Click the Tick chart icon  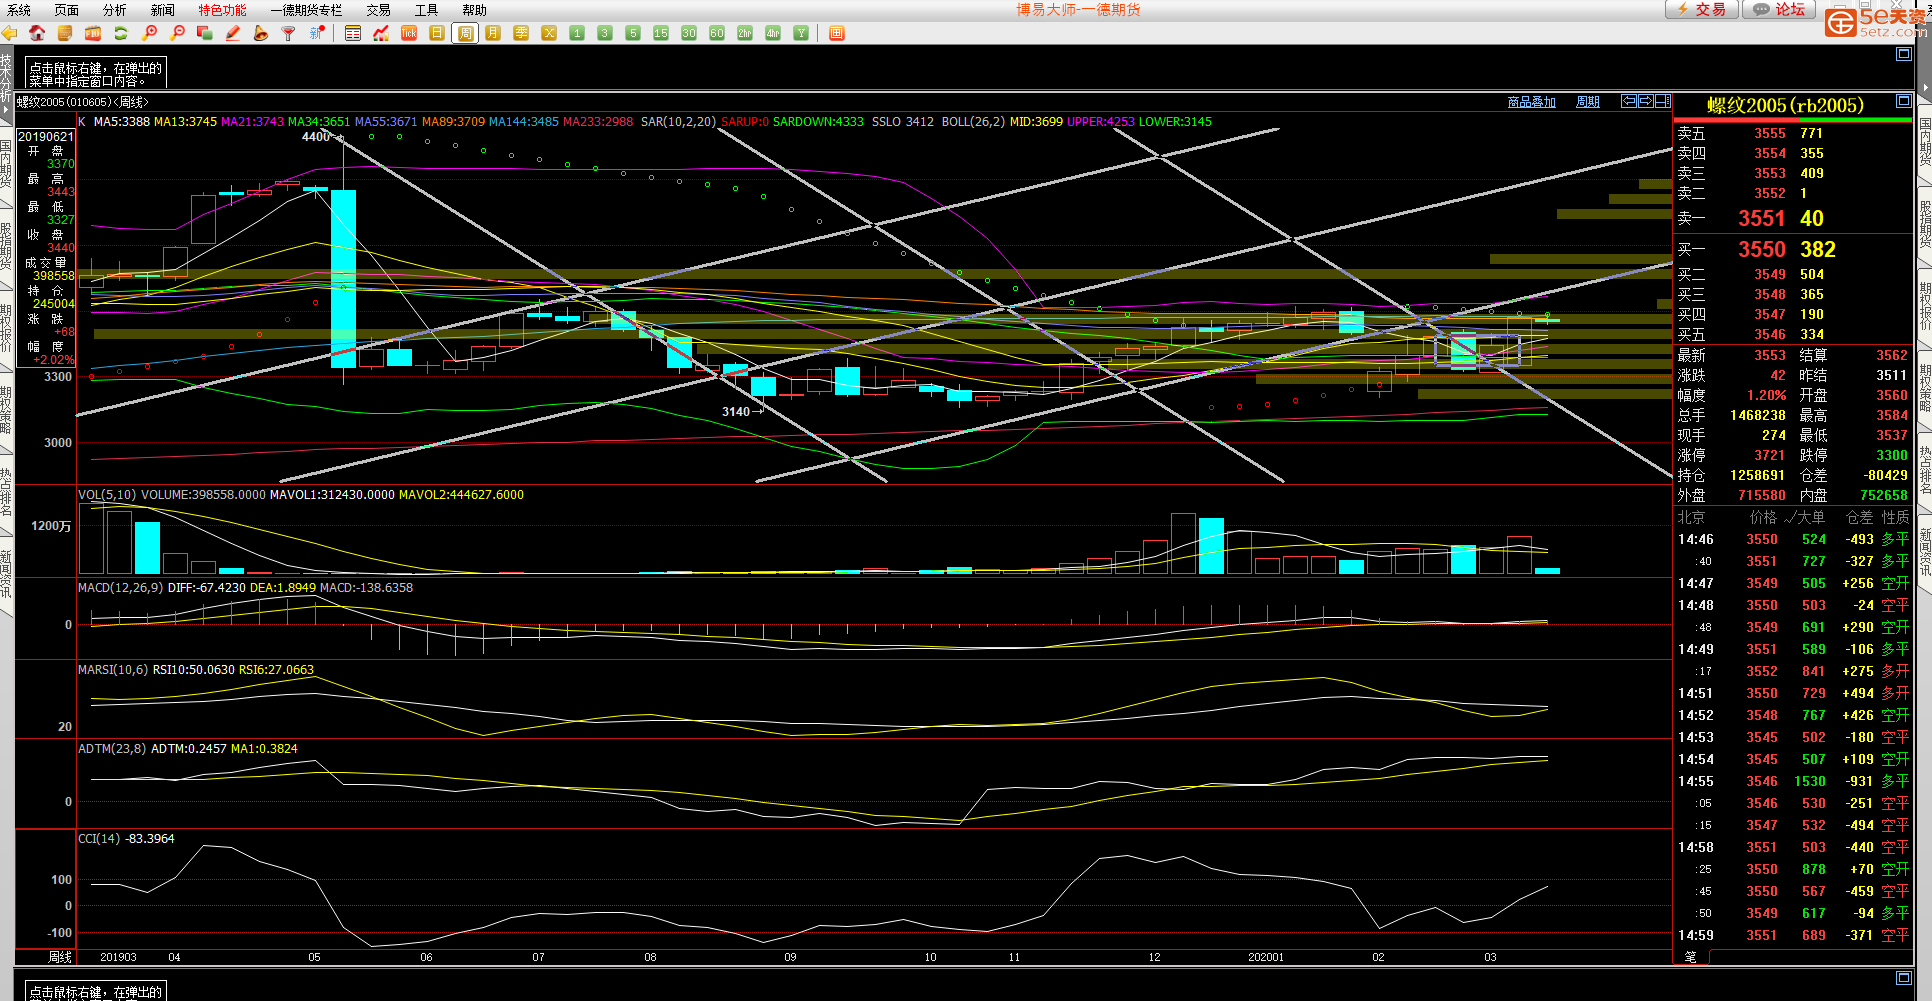(409, 33)
